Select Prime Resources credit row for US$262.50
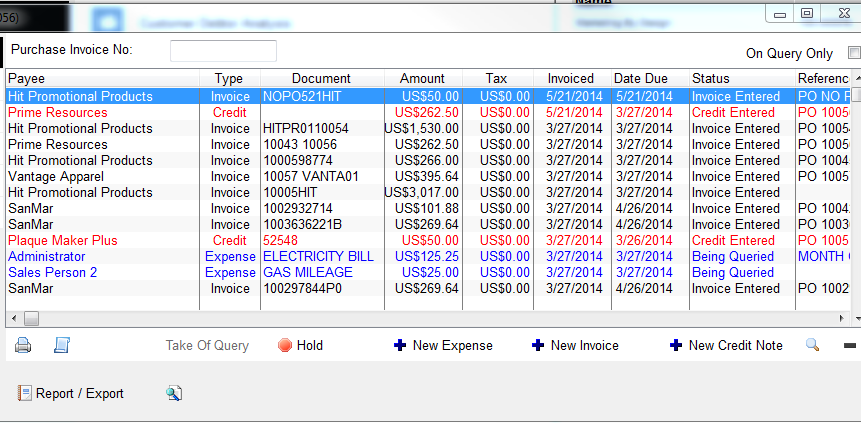861x423 pixels. pyautogui.click(x=428, y=113)
